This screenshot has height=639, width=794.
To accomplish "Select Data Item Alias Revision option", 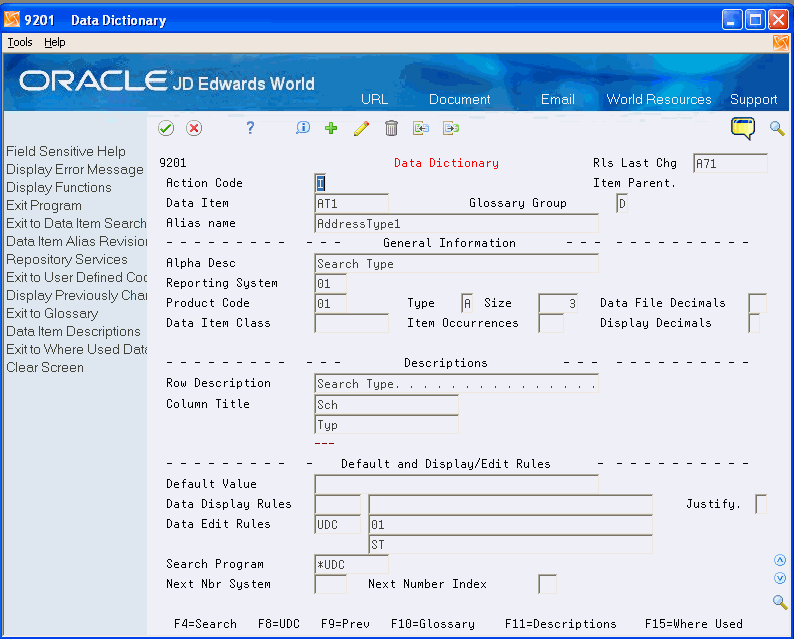I will tap(76, 242).
